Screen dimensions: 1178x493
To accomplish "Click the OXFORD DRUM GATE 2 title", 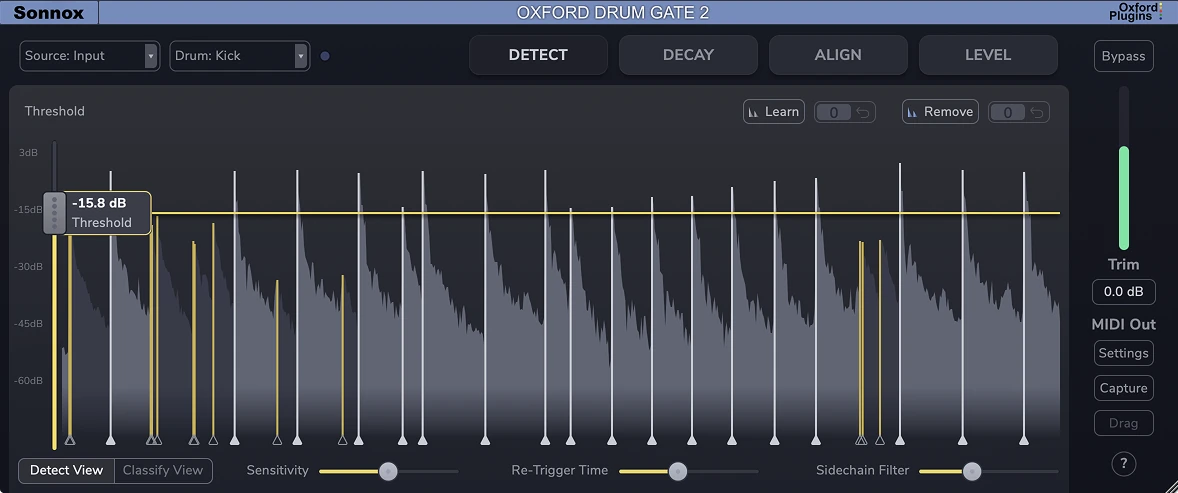I will click(x=612, y=13).
